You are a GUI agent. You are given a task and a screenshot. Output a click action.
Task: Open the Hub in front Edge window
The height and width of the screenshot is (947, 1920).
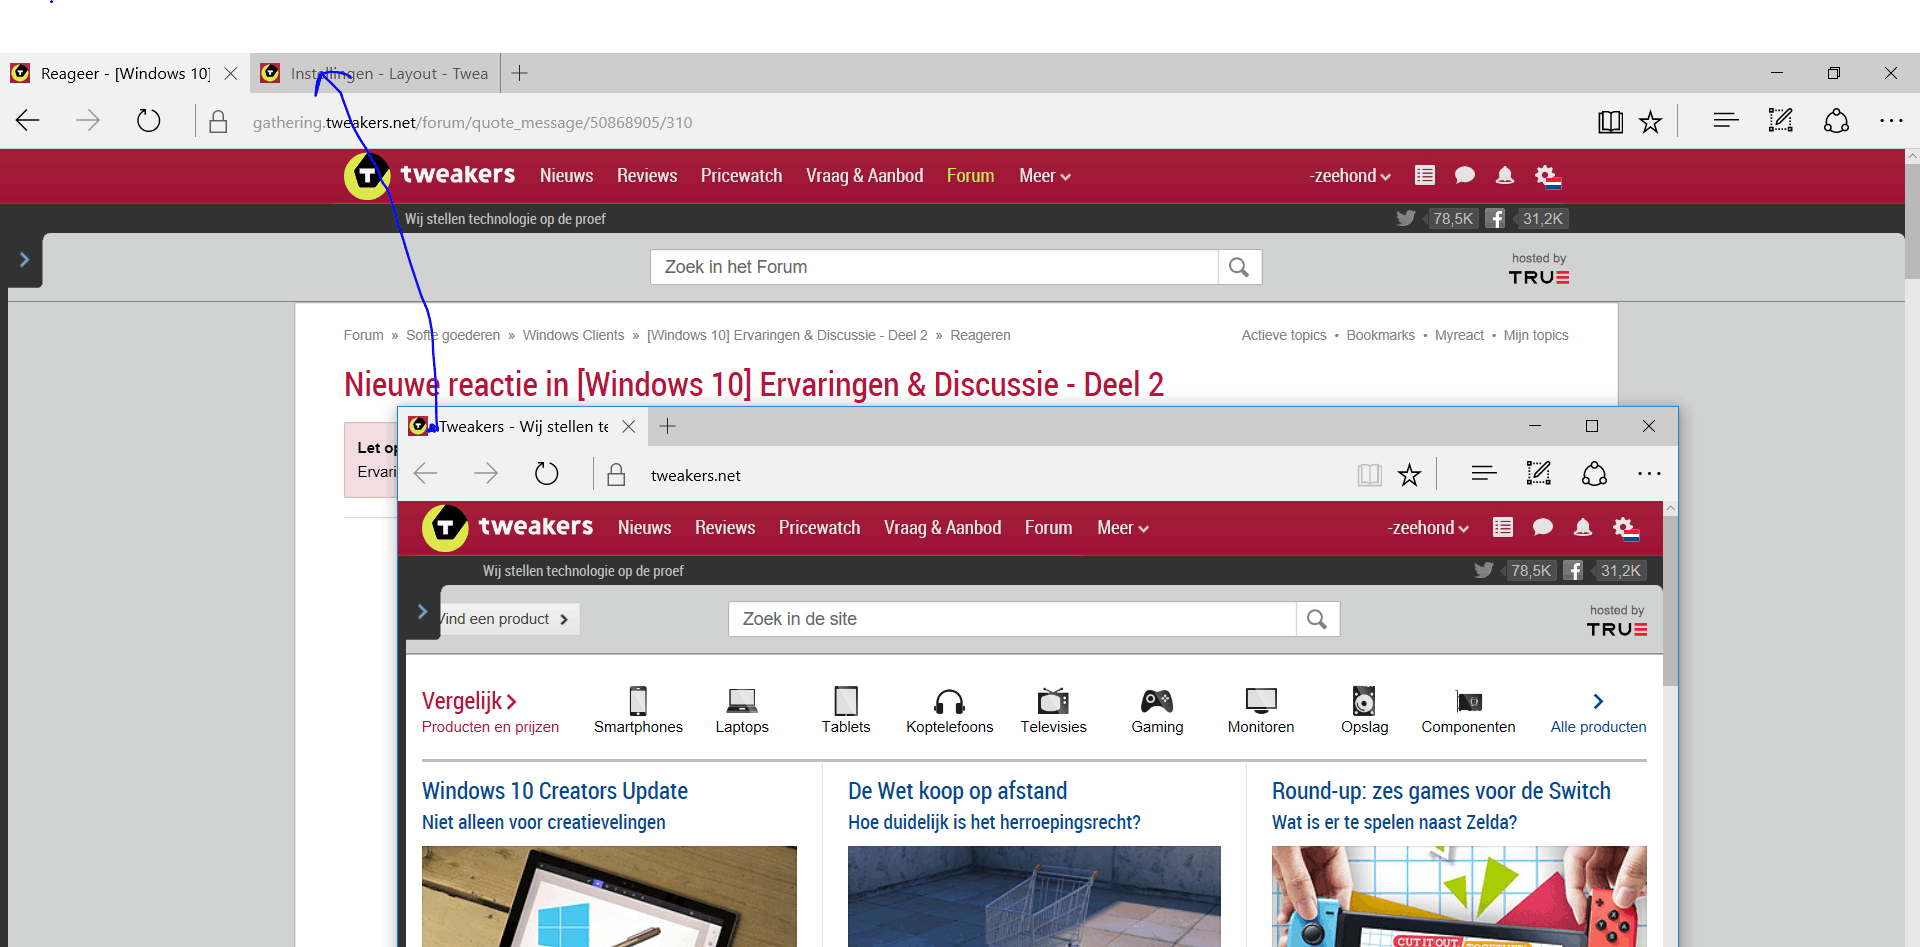(1484, 473)
